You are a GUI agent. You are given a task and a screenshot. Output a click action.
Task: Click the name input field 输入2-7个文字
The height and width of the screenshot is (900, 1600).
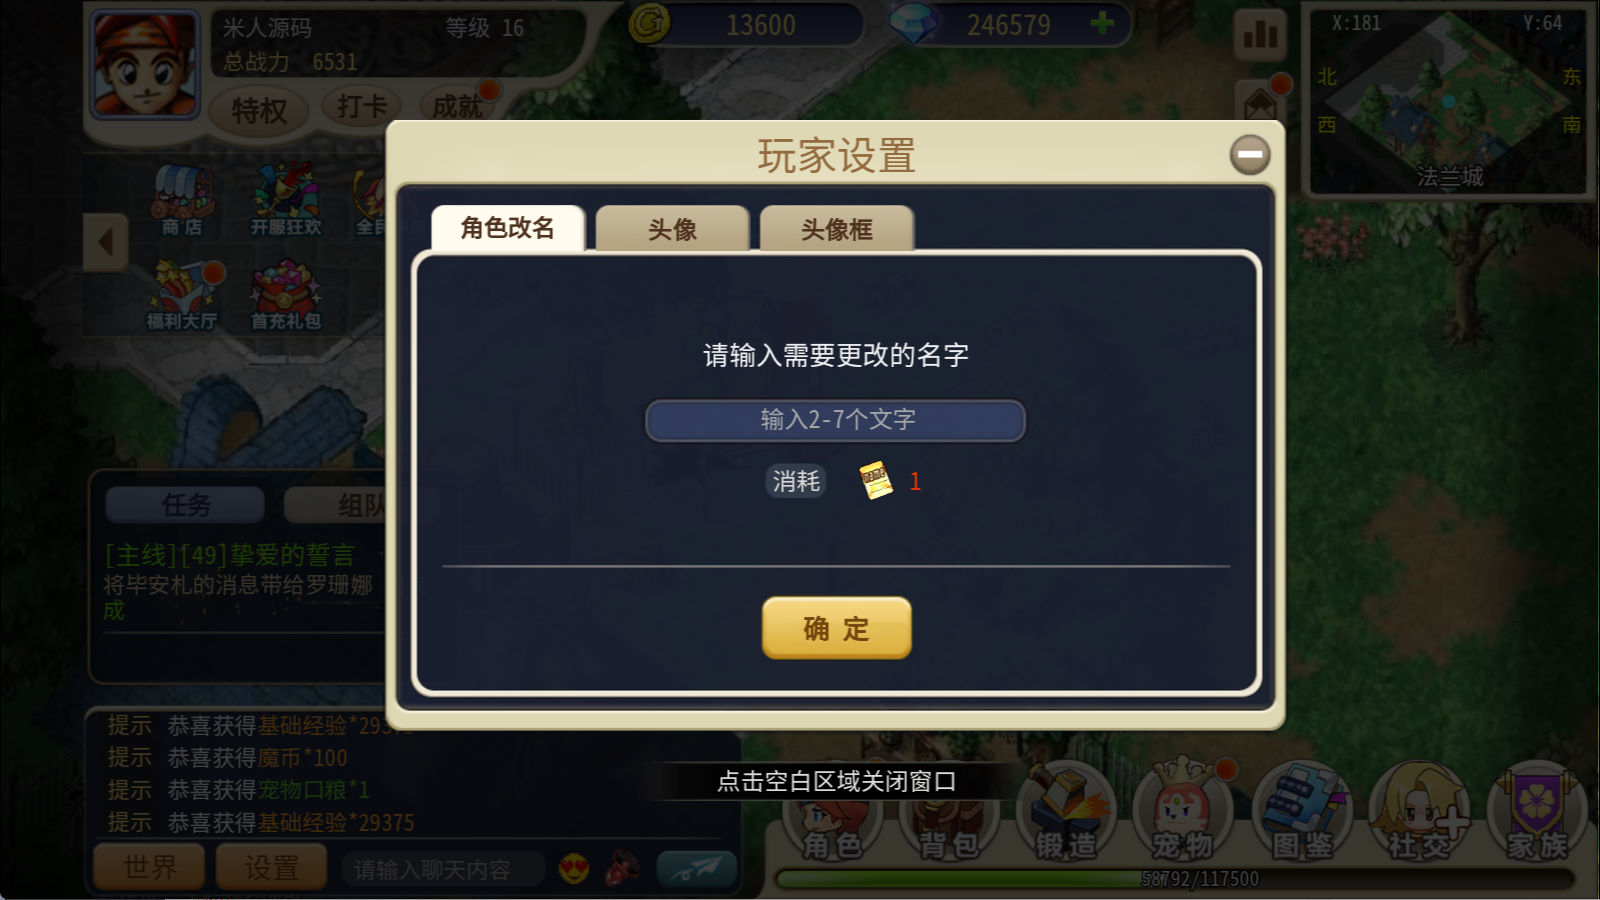point(836,420)
